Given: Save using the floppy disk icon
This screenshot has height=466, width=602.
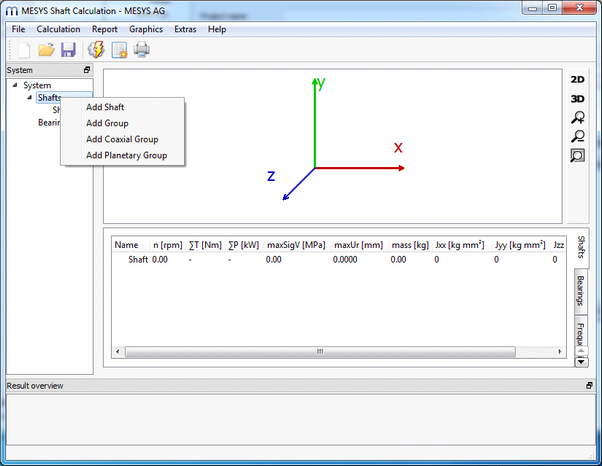Looking at the screenshot, I should 68,50.
